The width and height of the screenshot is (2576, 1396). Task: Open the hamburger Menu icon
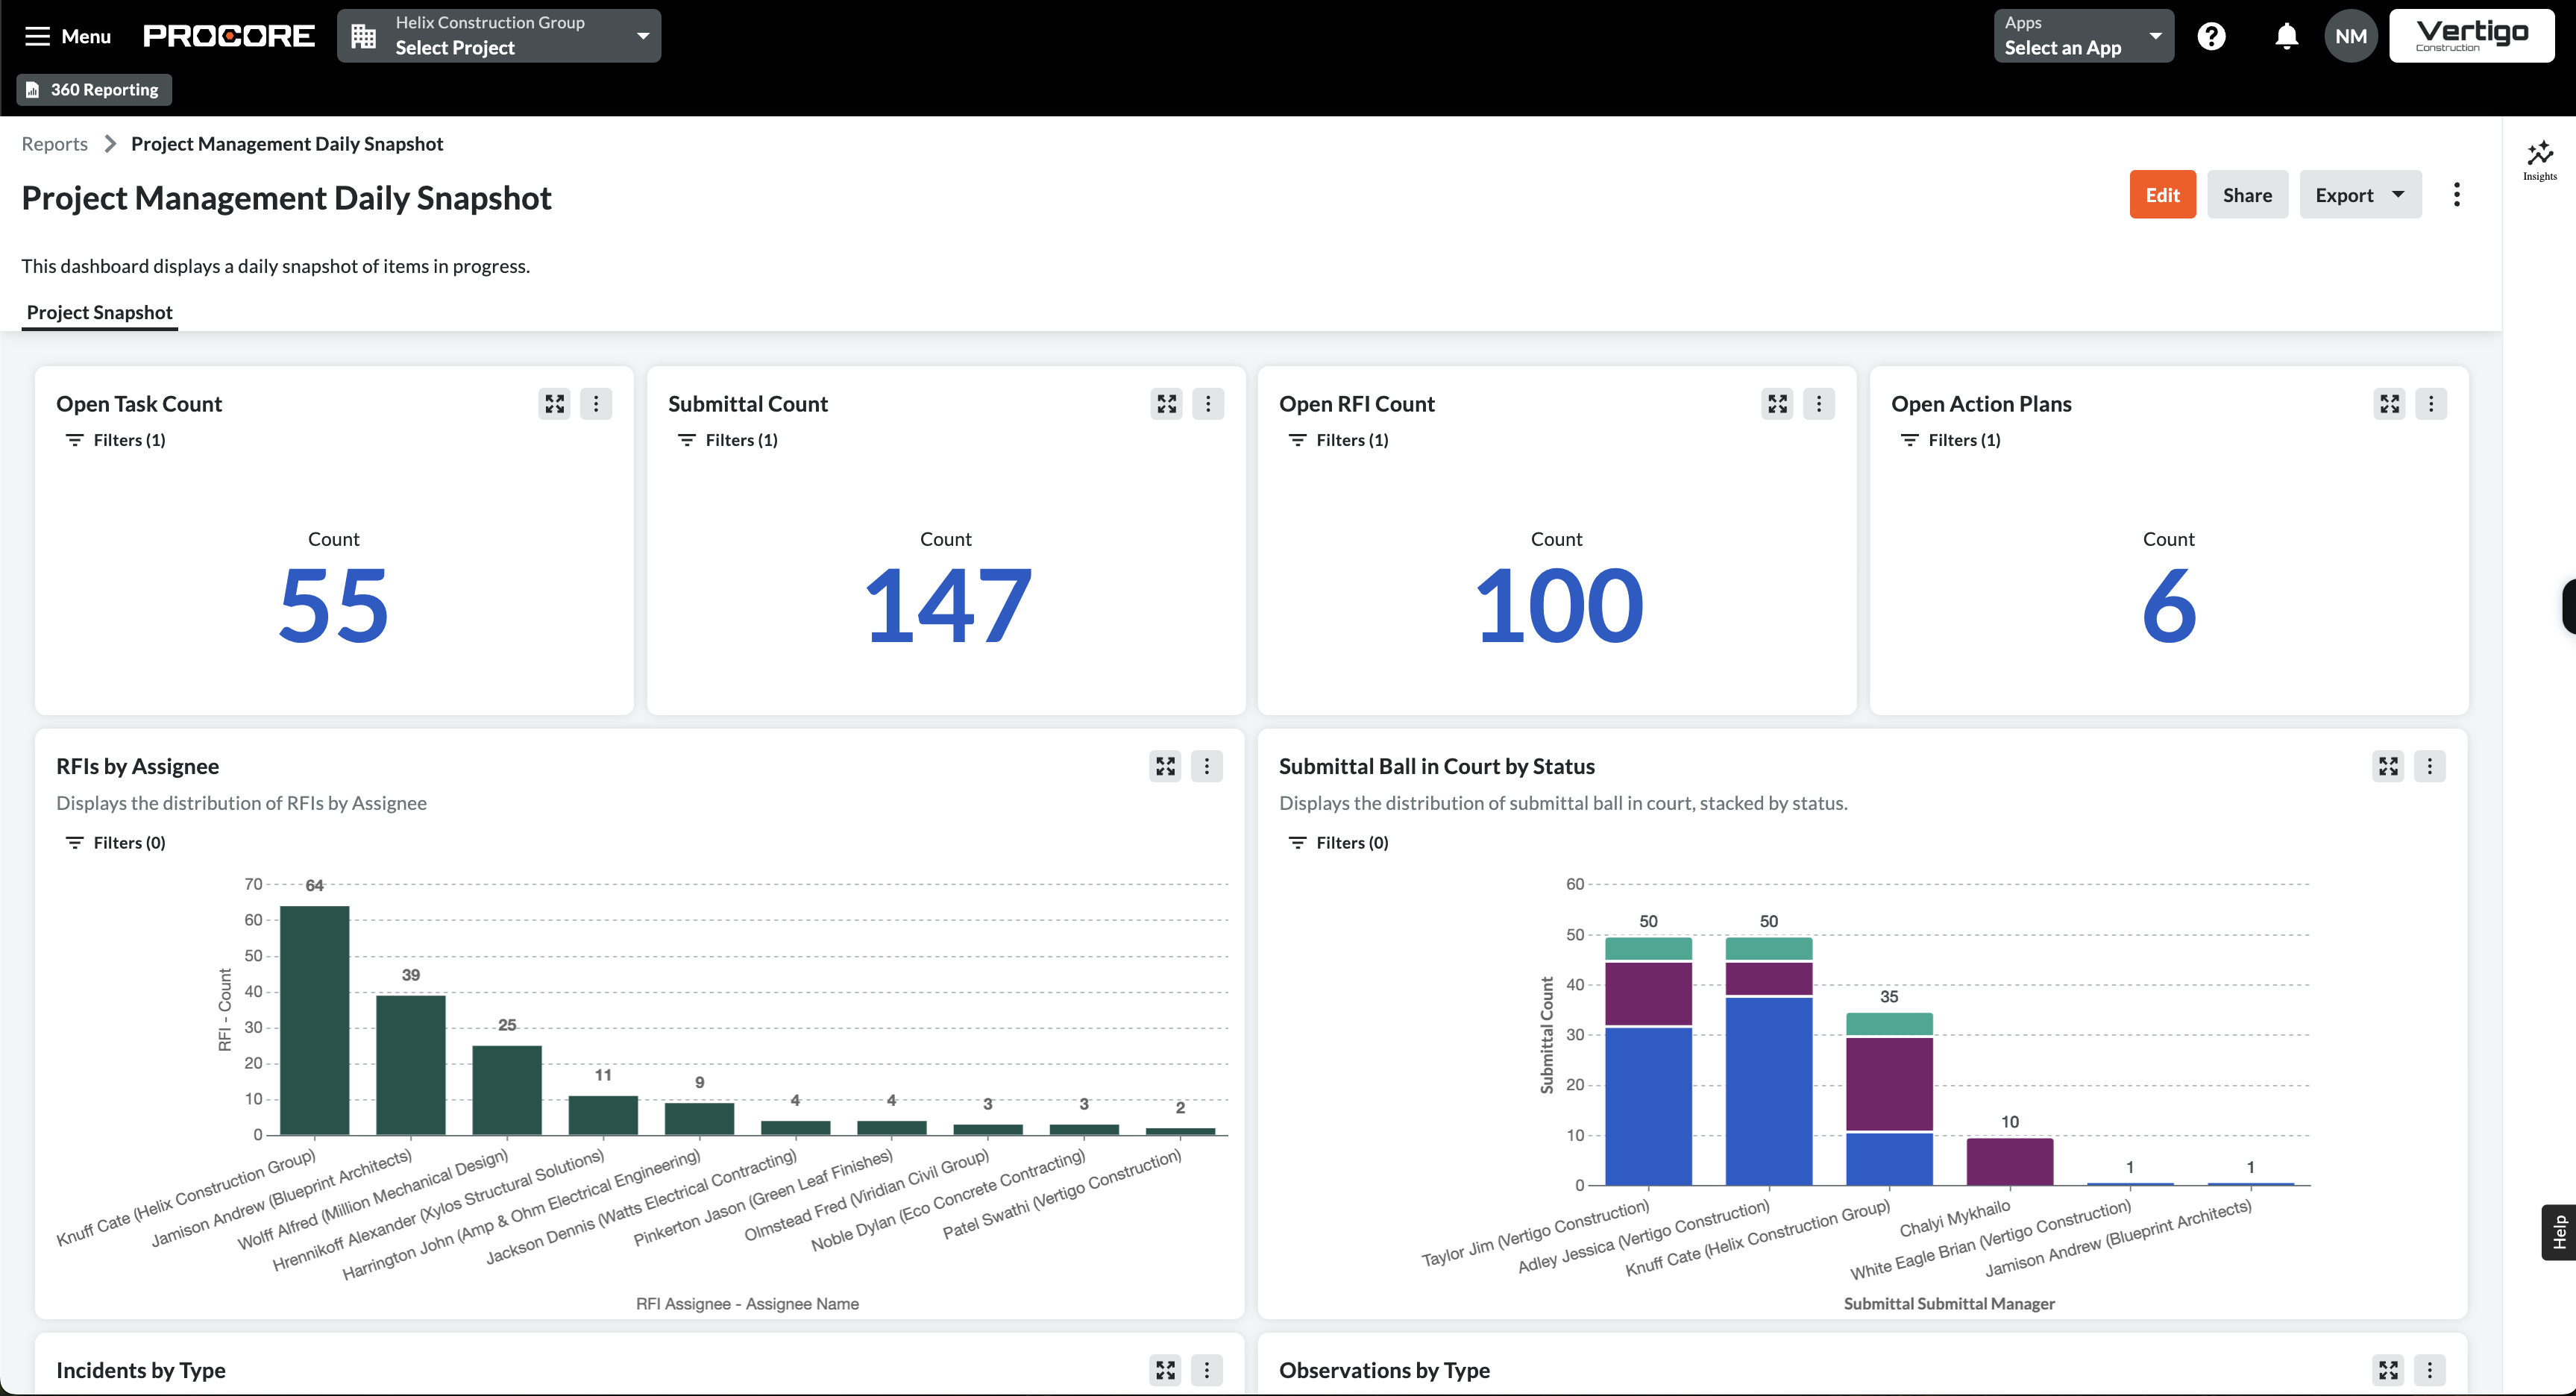(37, 35)
